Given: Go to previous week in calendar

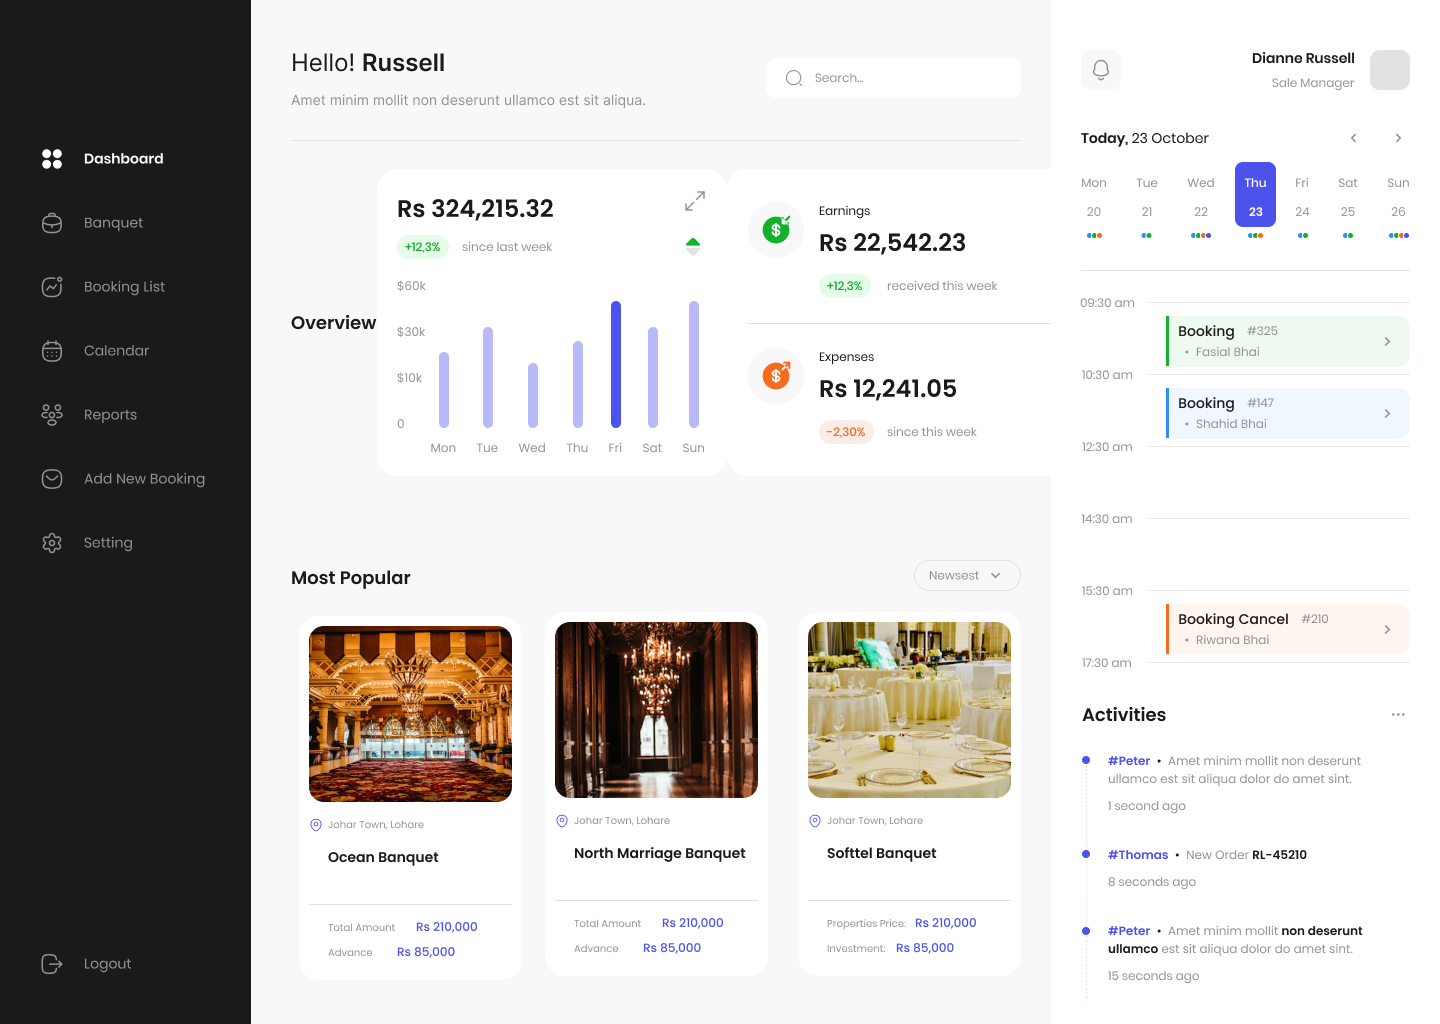Looking at the screenshot, I should pyautogui.click(x=1354, y=138).
